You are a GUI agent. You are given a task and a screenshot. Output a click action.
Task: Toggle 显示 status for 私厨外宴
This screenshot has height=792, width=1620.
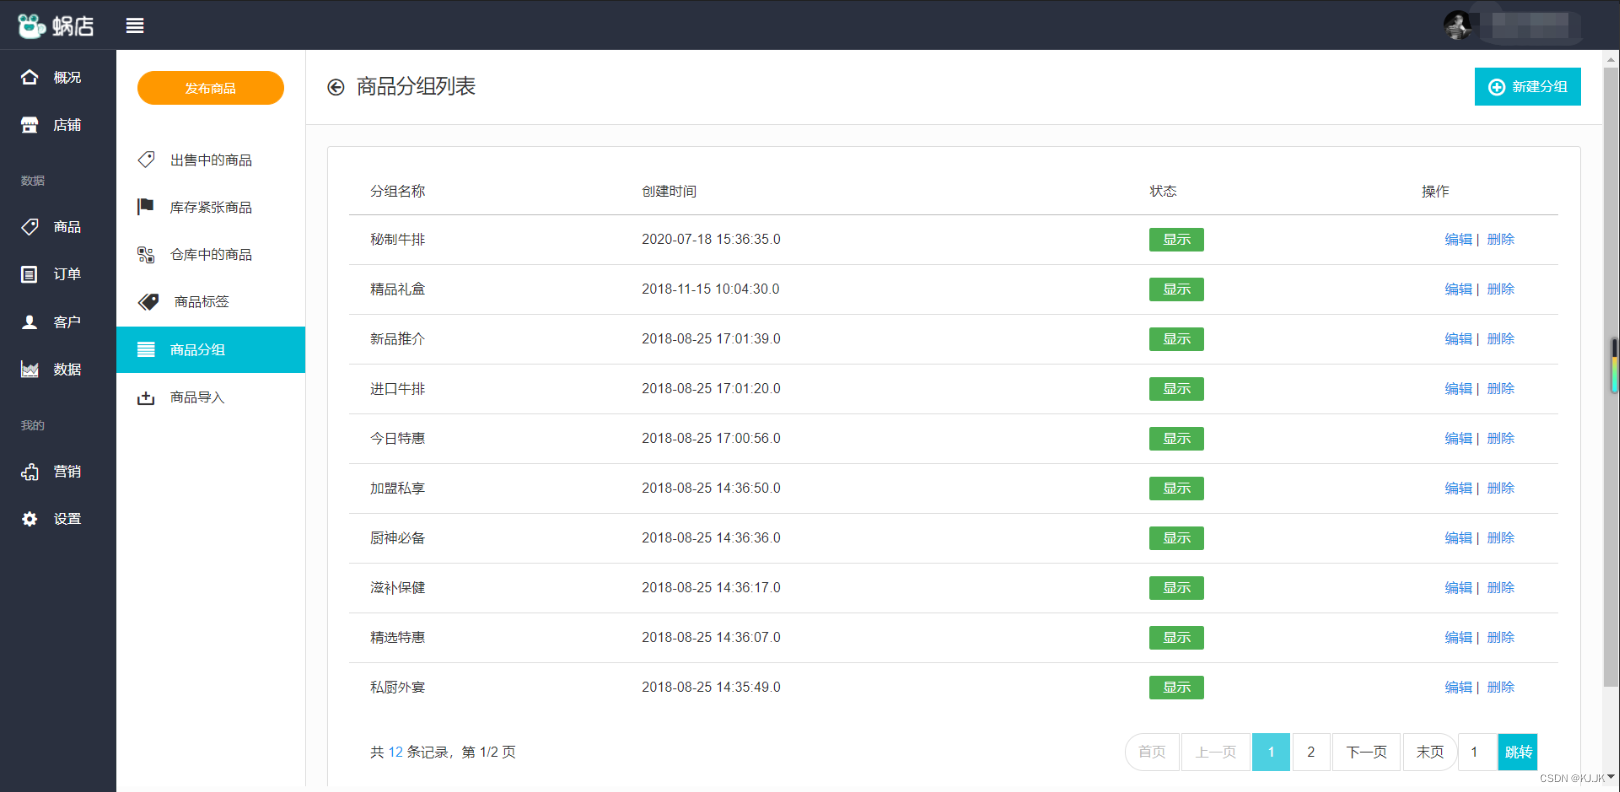1176,688
